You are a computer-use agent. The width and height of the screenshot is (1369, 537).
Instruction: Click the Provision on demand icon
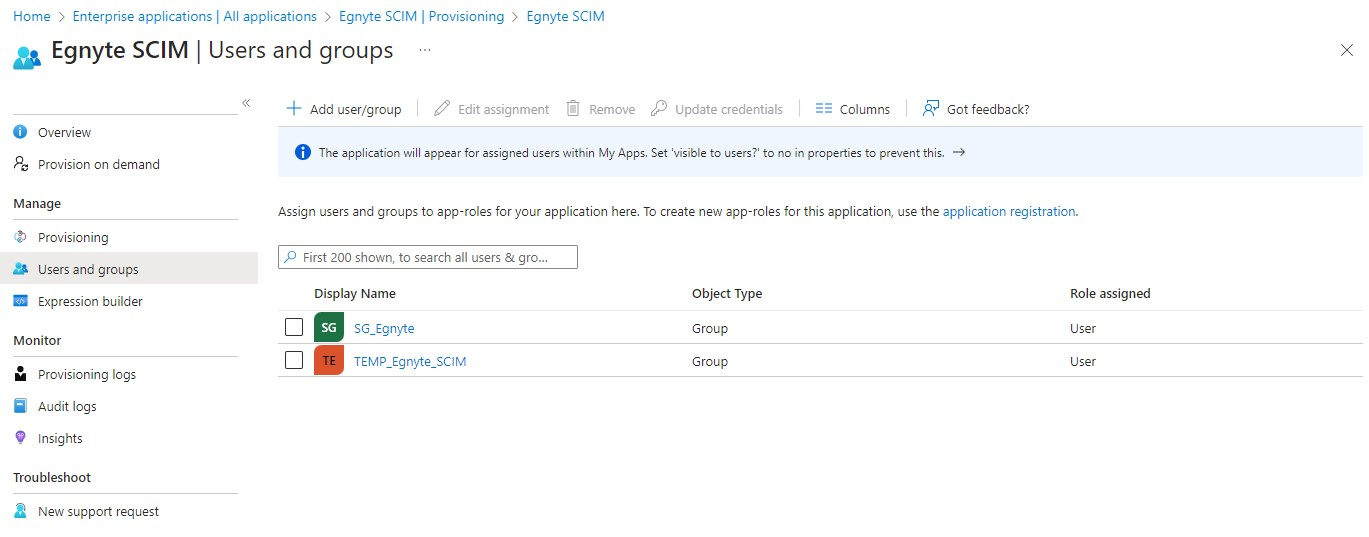[20, 164]
